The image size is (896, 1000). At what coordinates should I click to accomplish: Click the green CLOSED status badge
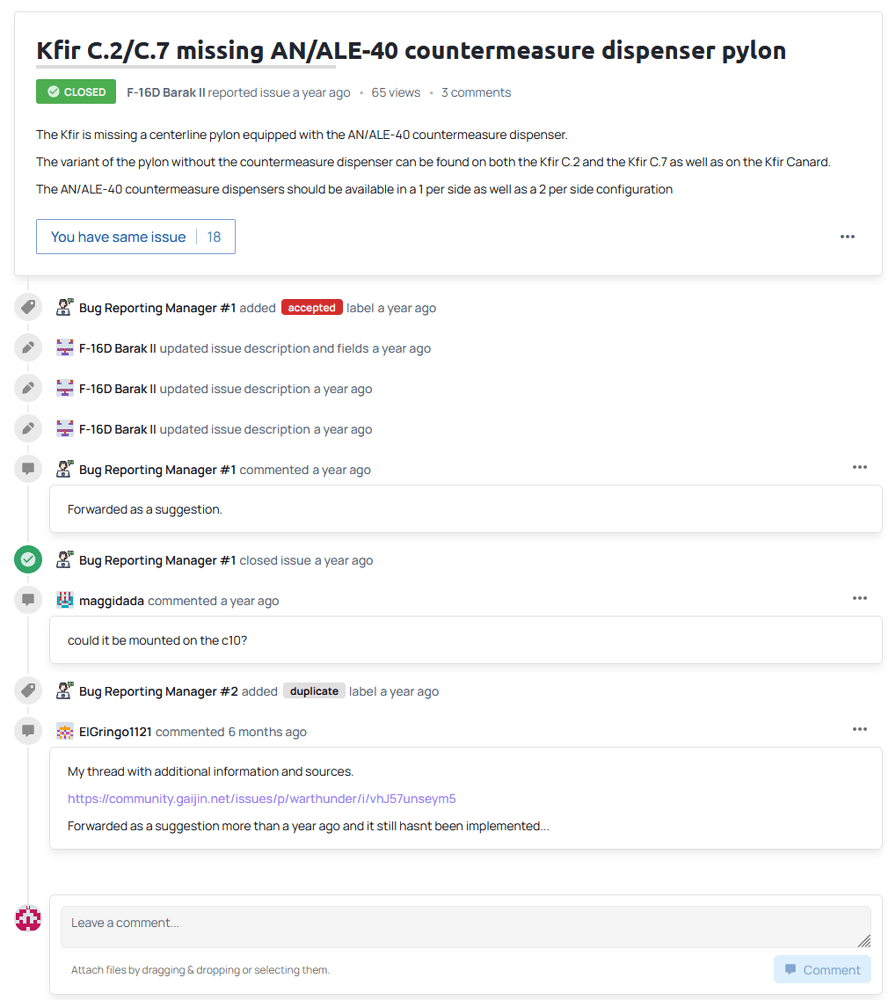pyautogui.click(x=76, y=92)
